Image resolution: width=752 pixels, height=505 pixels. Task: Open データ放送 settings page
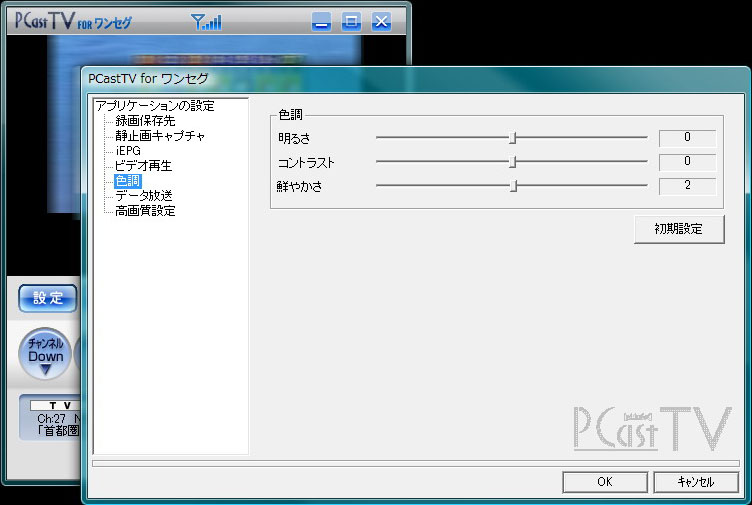tap(143, 196)
